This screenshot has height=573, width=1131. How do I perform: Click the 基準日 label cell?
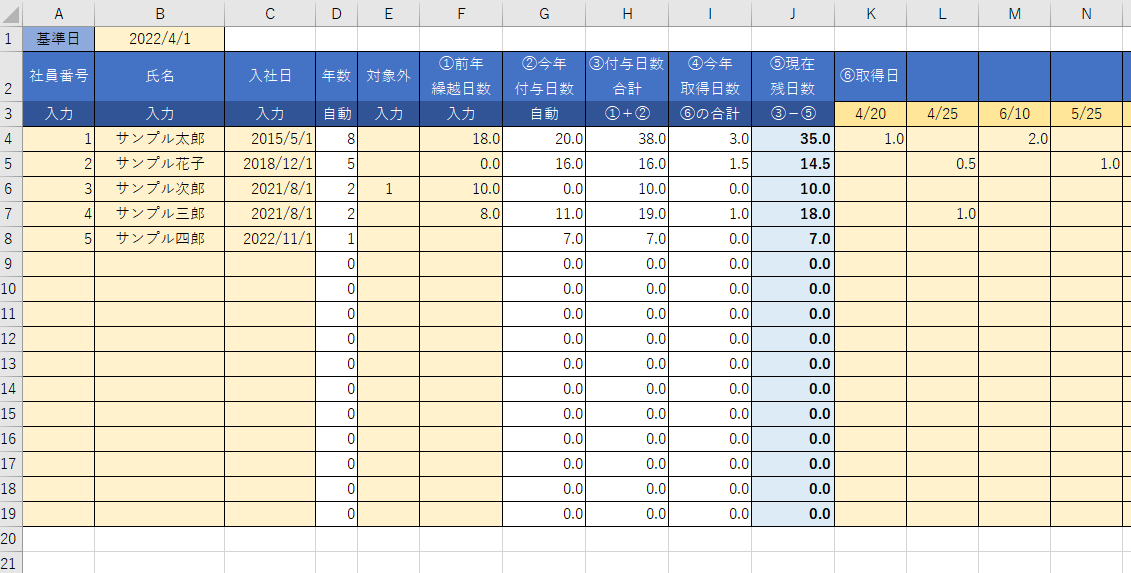pyautogui.click(x=58, y=39)
